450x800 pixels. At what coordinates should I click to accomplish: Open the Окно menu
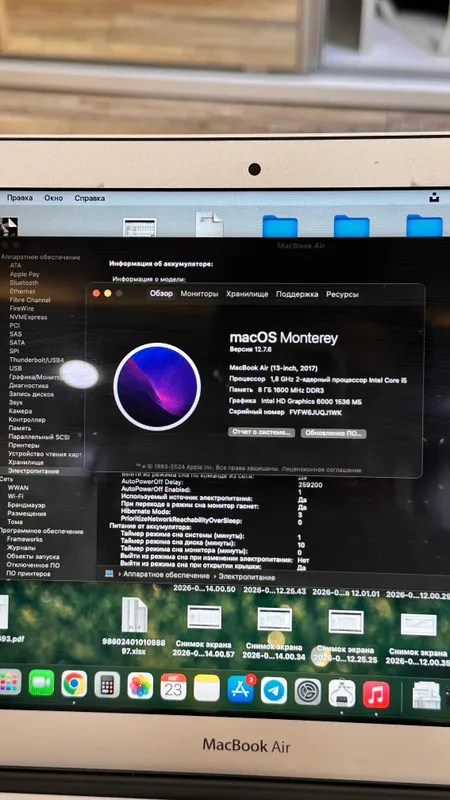point(54,198)
